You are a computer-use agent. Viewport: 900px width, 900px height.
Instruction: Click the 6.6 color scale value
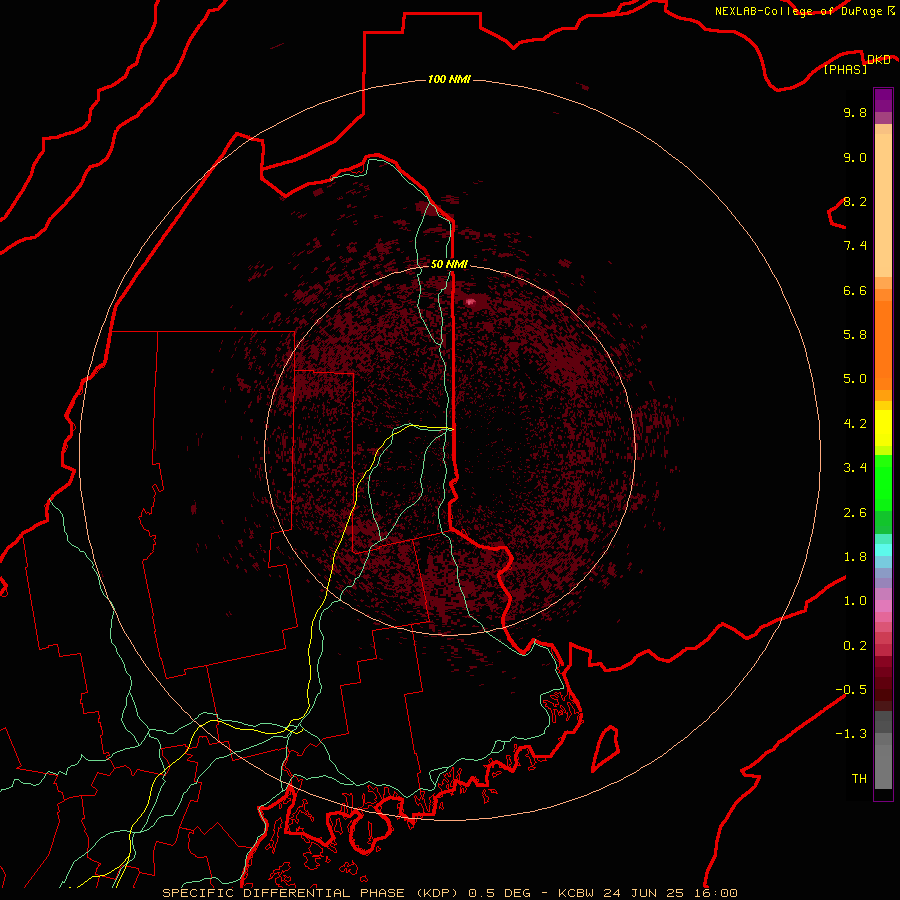(x=855, y=290)
